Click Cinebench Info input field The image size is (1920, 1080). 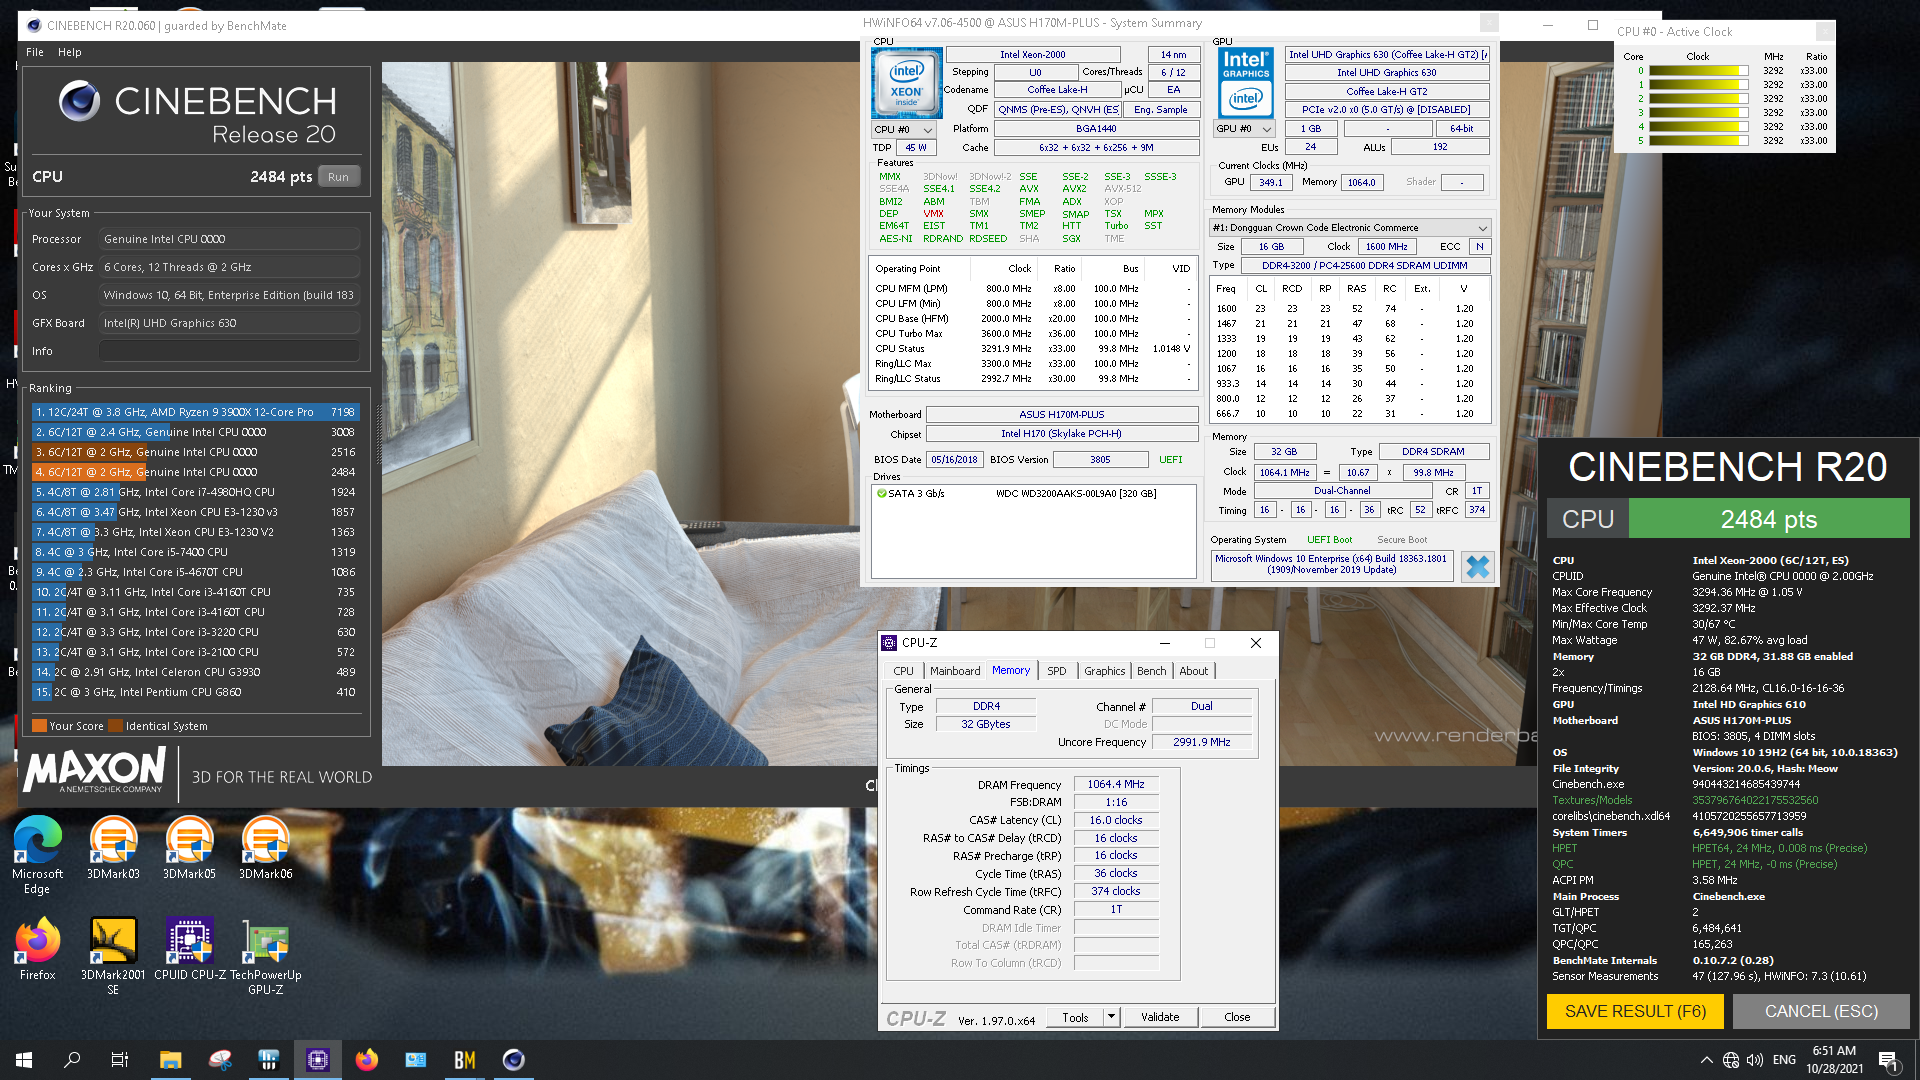tap(229, 351)
